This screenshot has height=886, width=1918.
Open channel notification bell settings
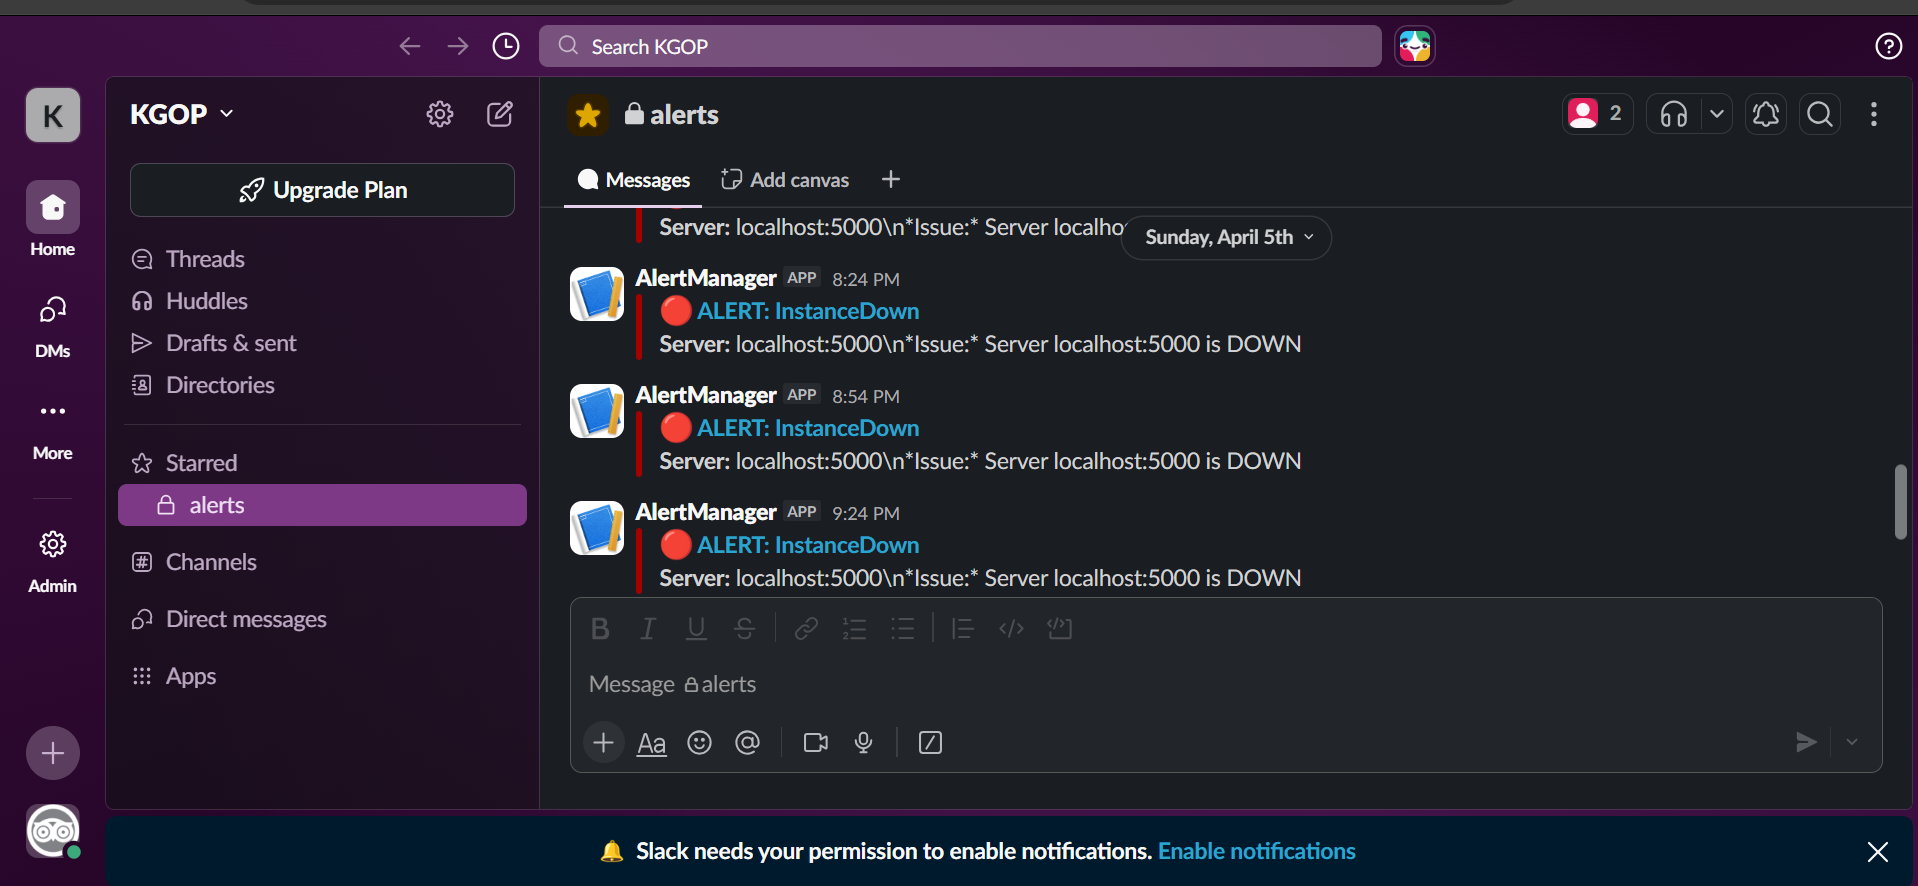[x=1766, y=114]
